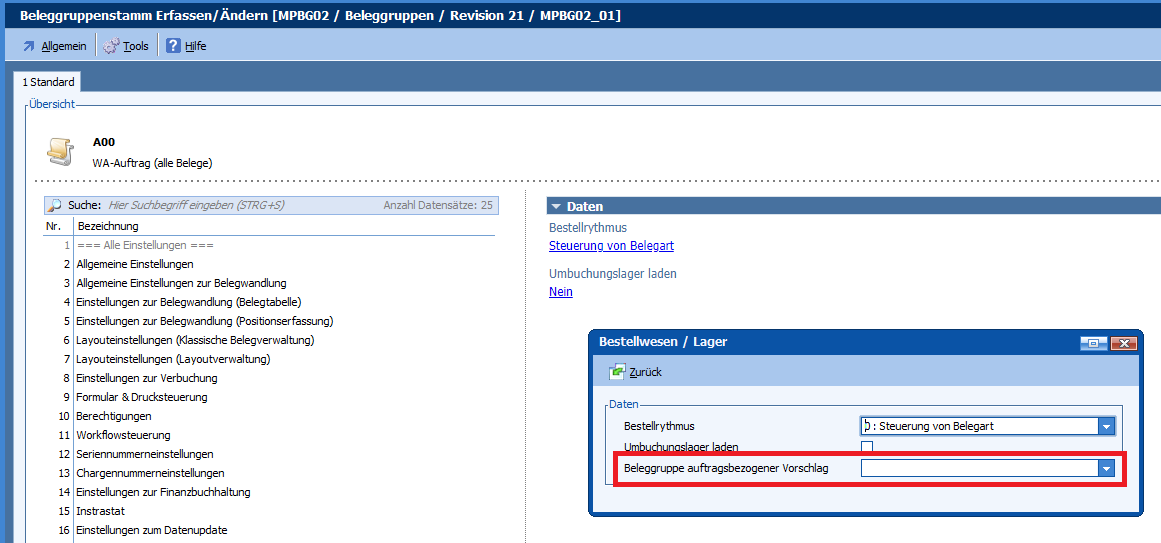The height and width of the screenshot is (543, 1161).
Task: Click the green Zurück arrow icon
Action: click(618, 372)
